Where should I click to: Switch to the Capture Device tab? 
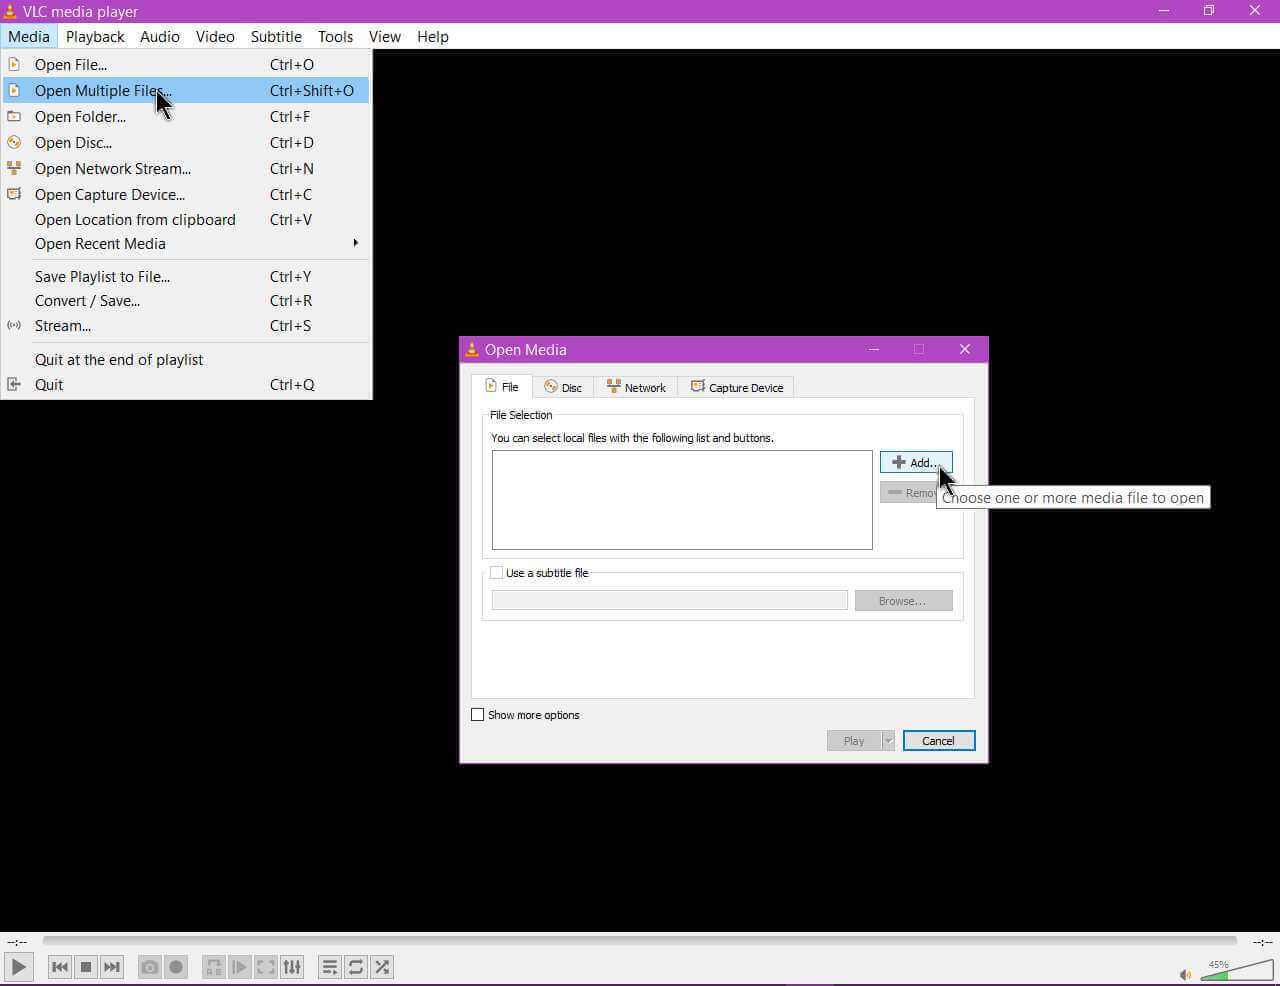click(x=737, y=388)
